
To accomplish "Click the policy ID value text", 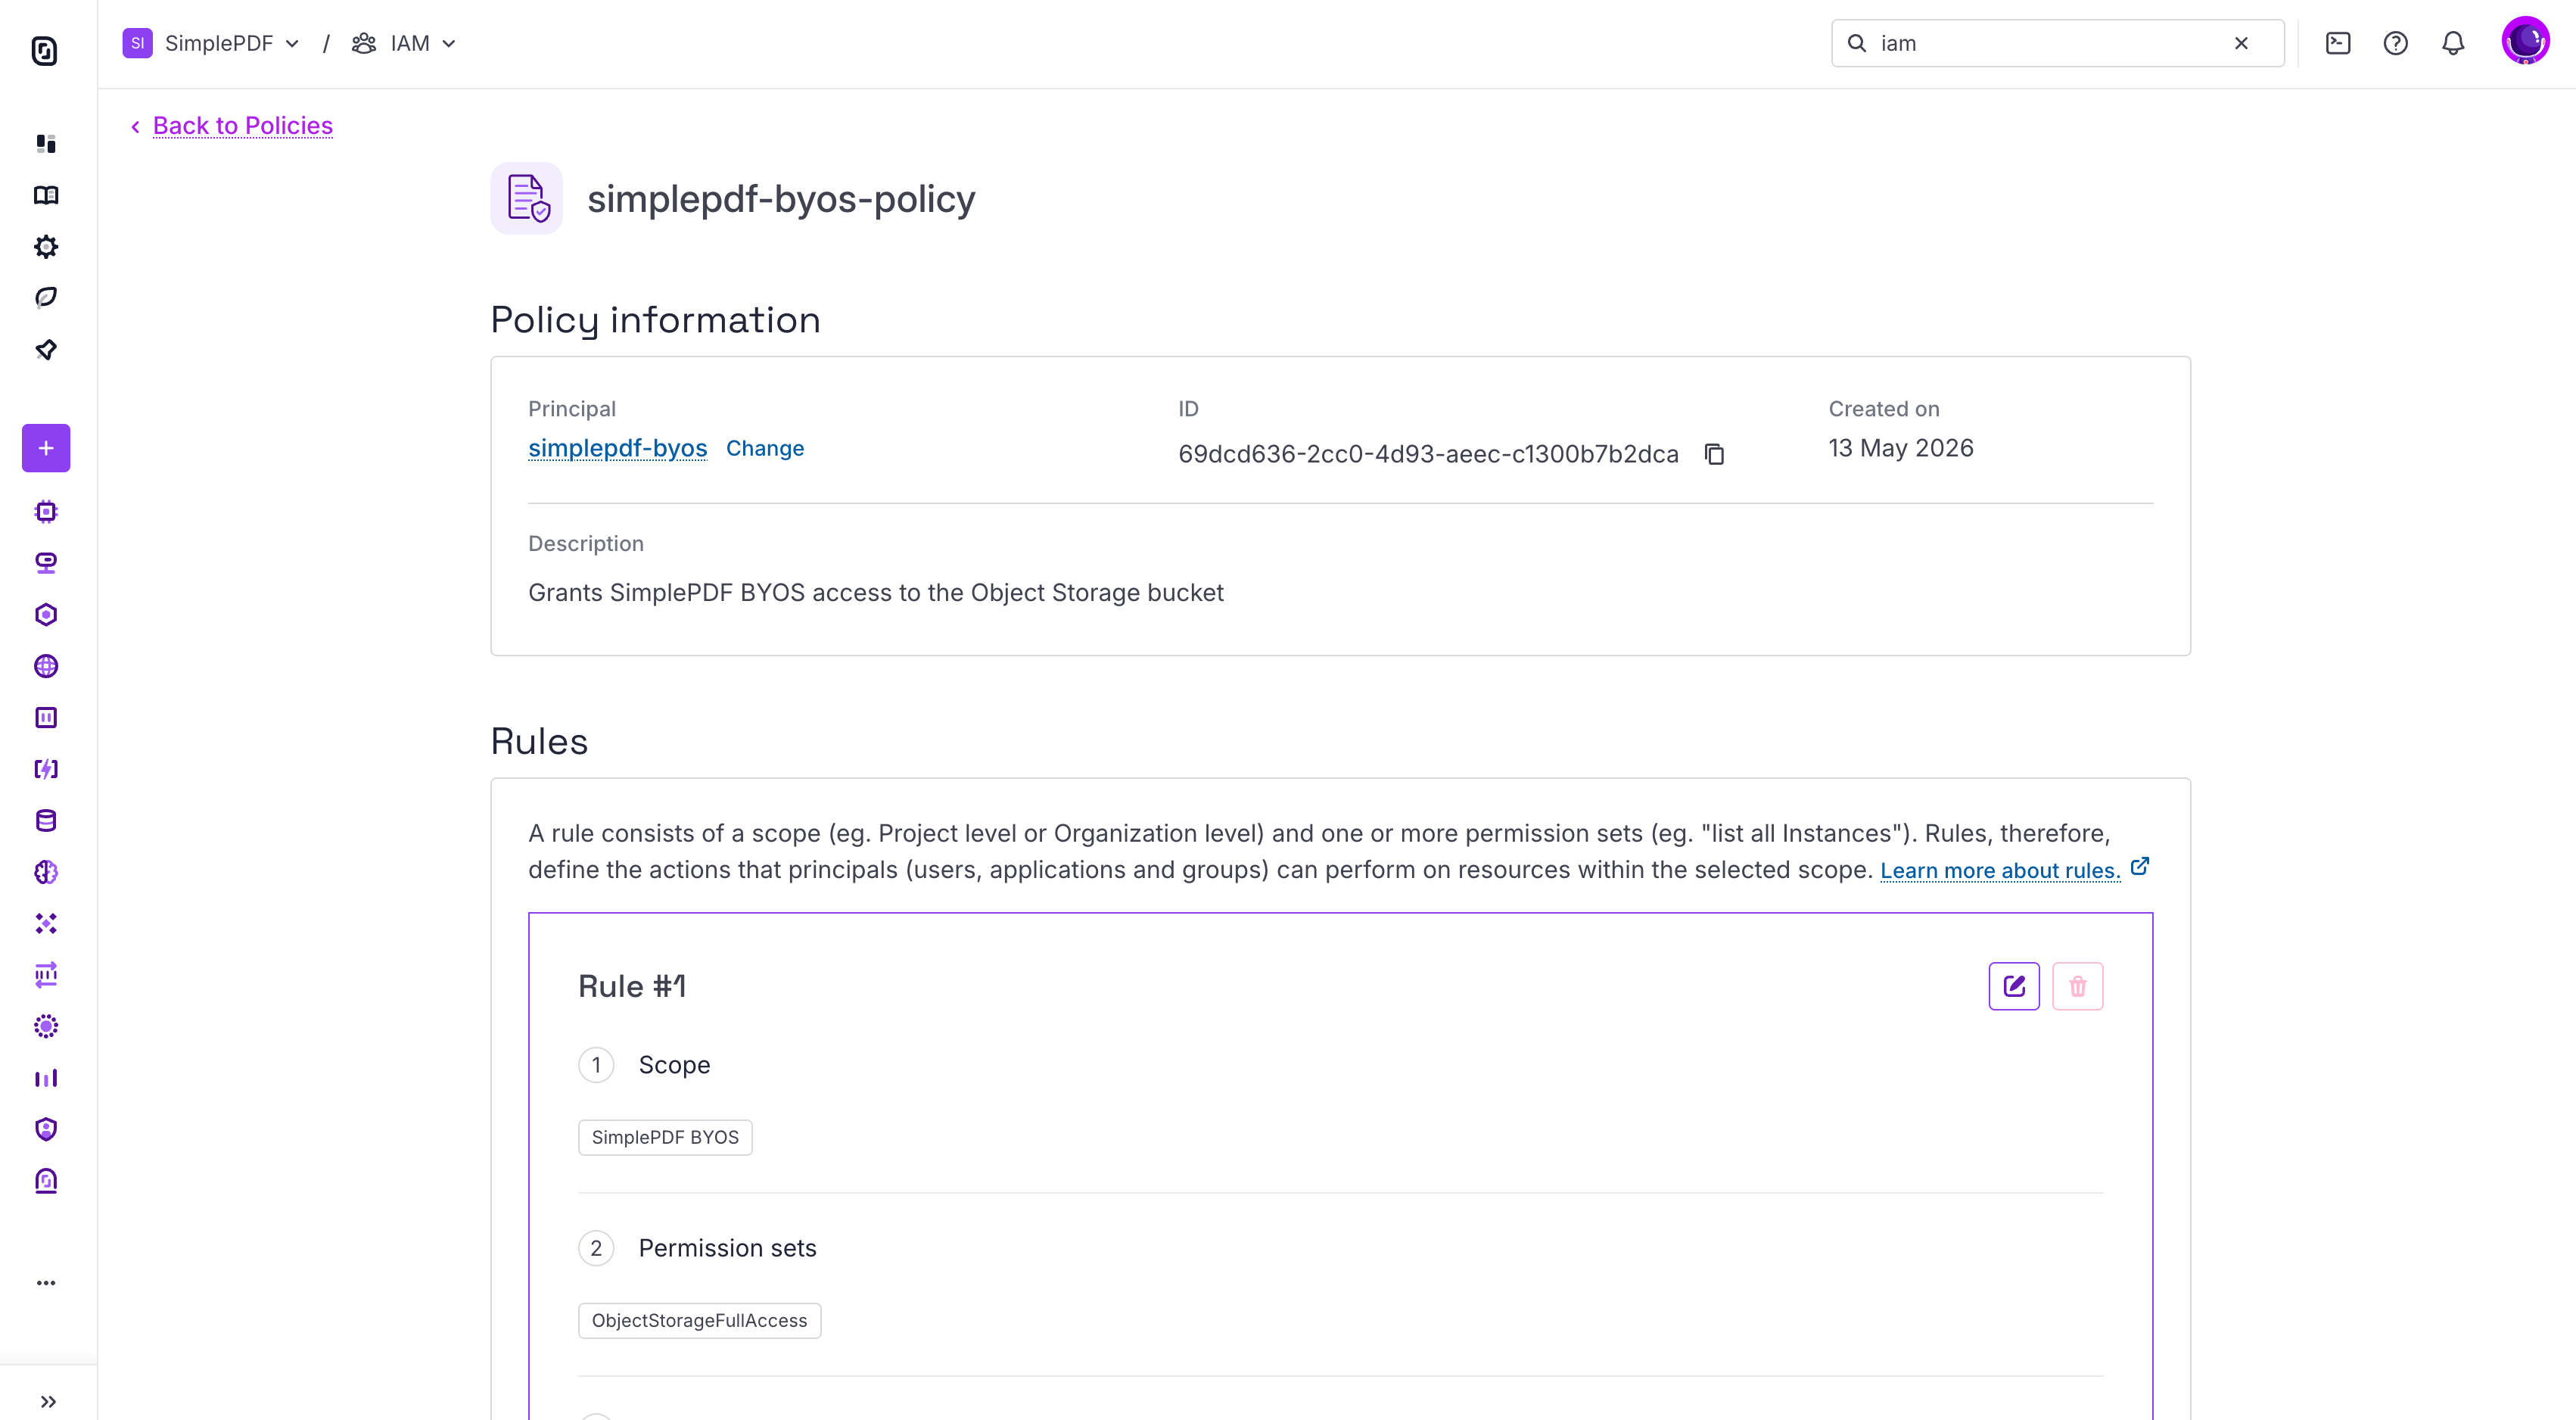I will (x=1428, y=454).
